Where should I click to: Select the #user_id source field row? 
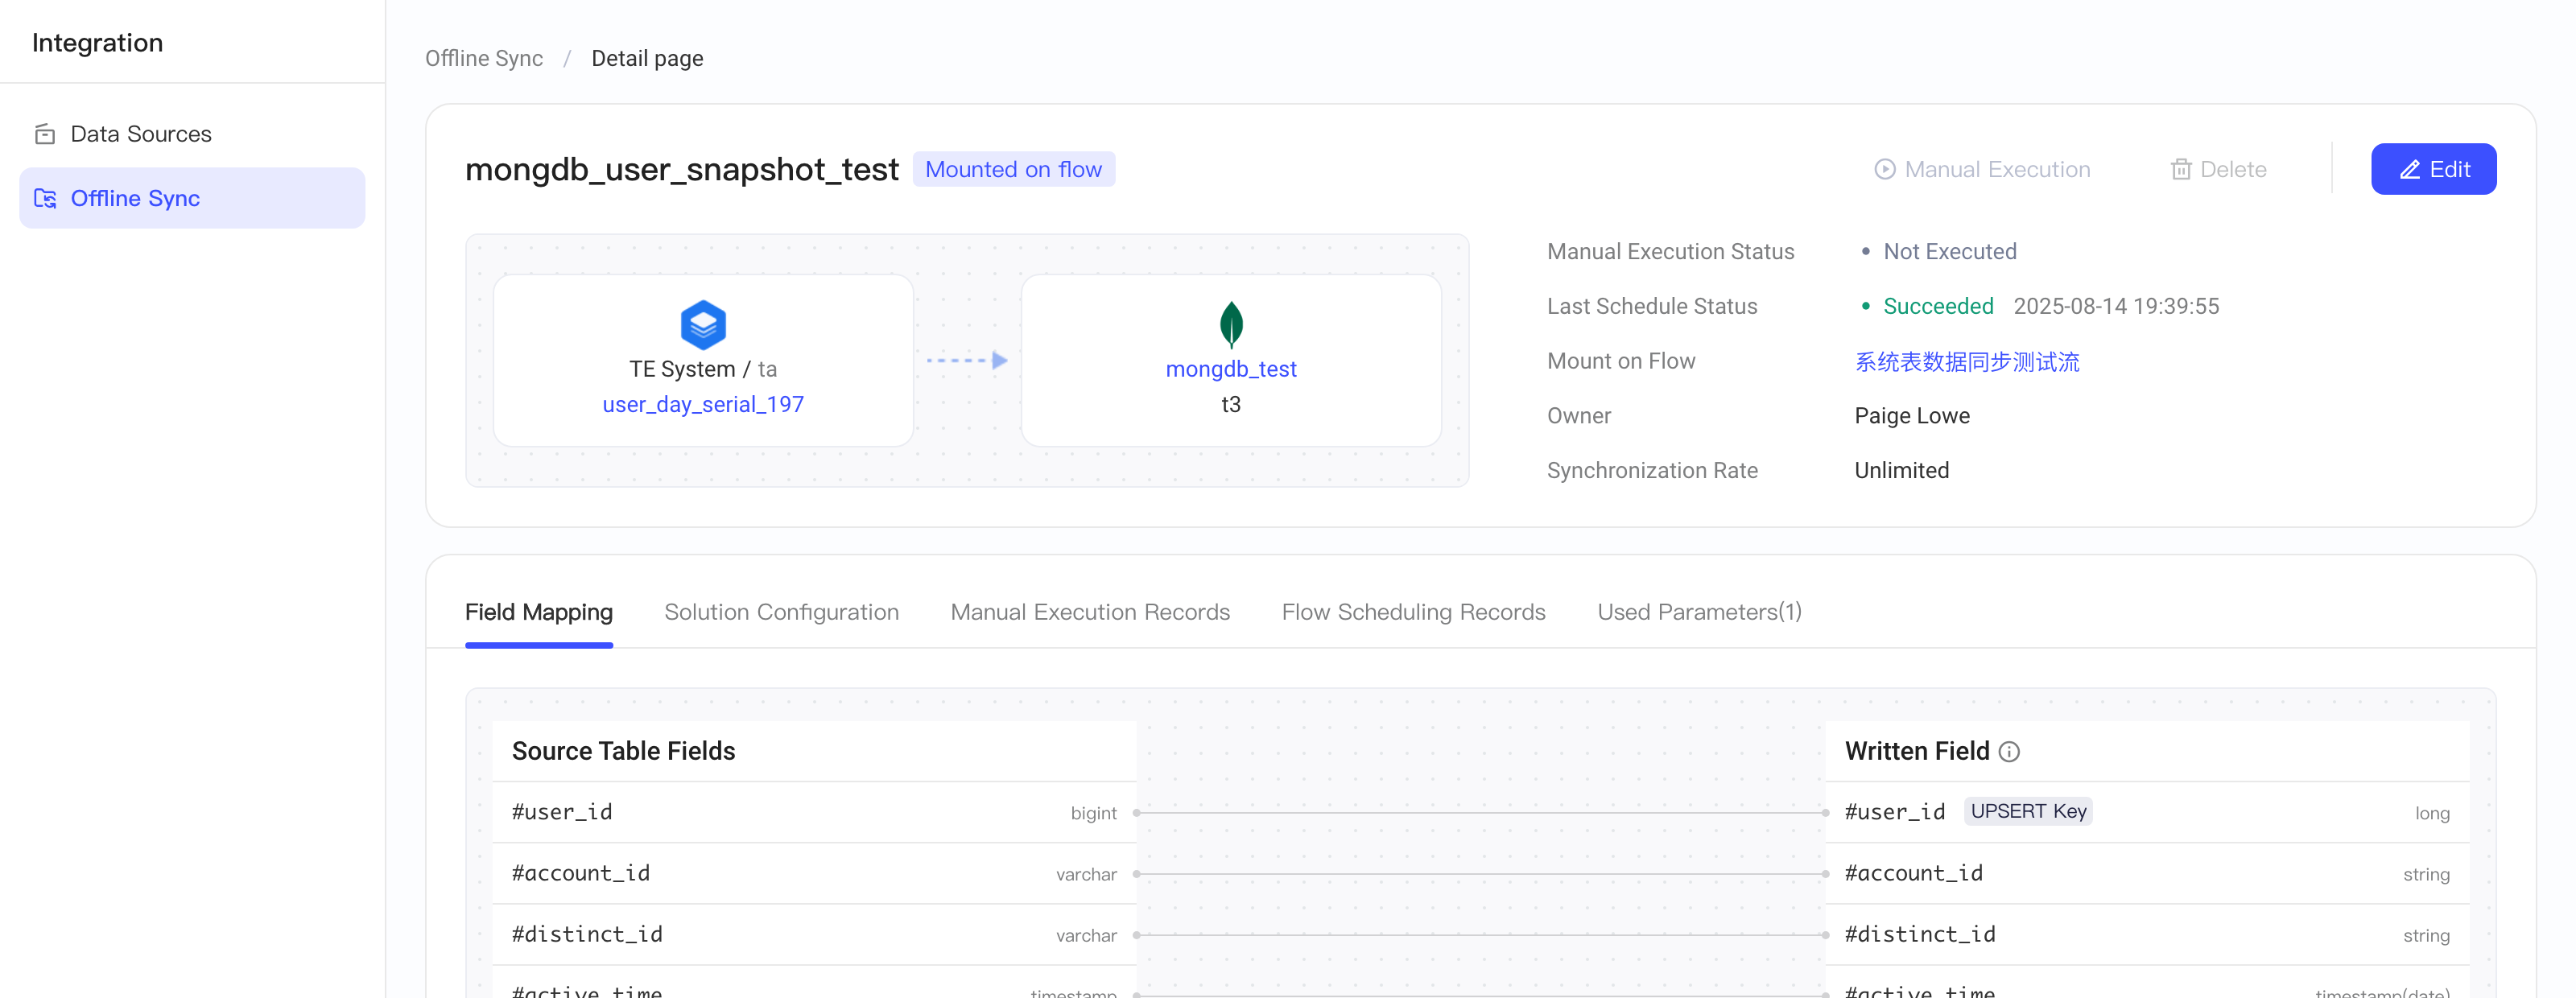[814, 812]
